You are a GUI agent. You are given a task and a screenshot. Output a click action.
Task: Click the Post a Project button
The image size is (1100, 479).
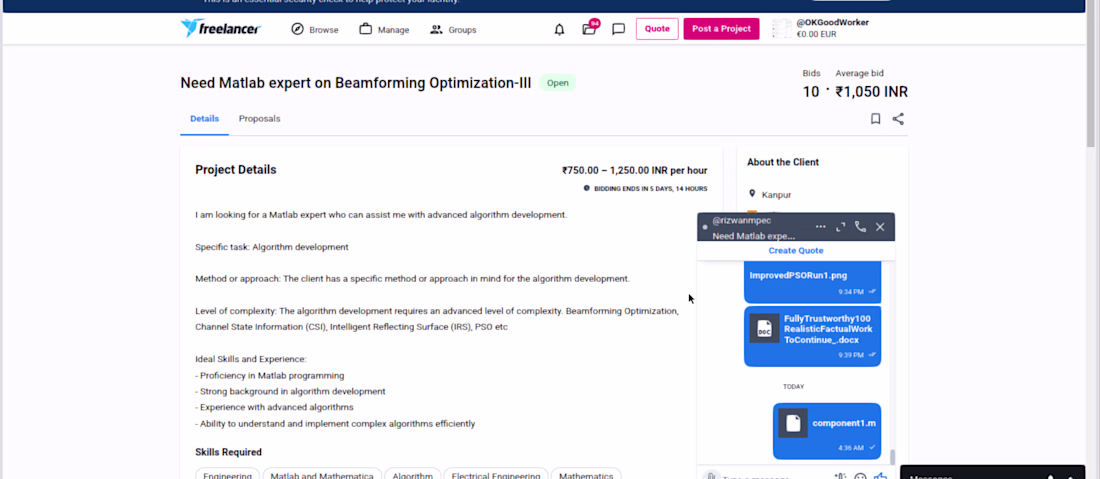721,29
